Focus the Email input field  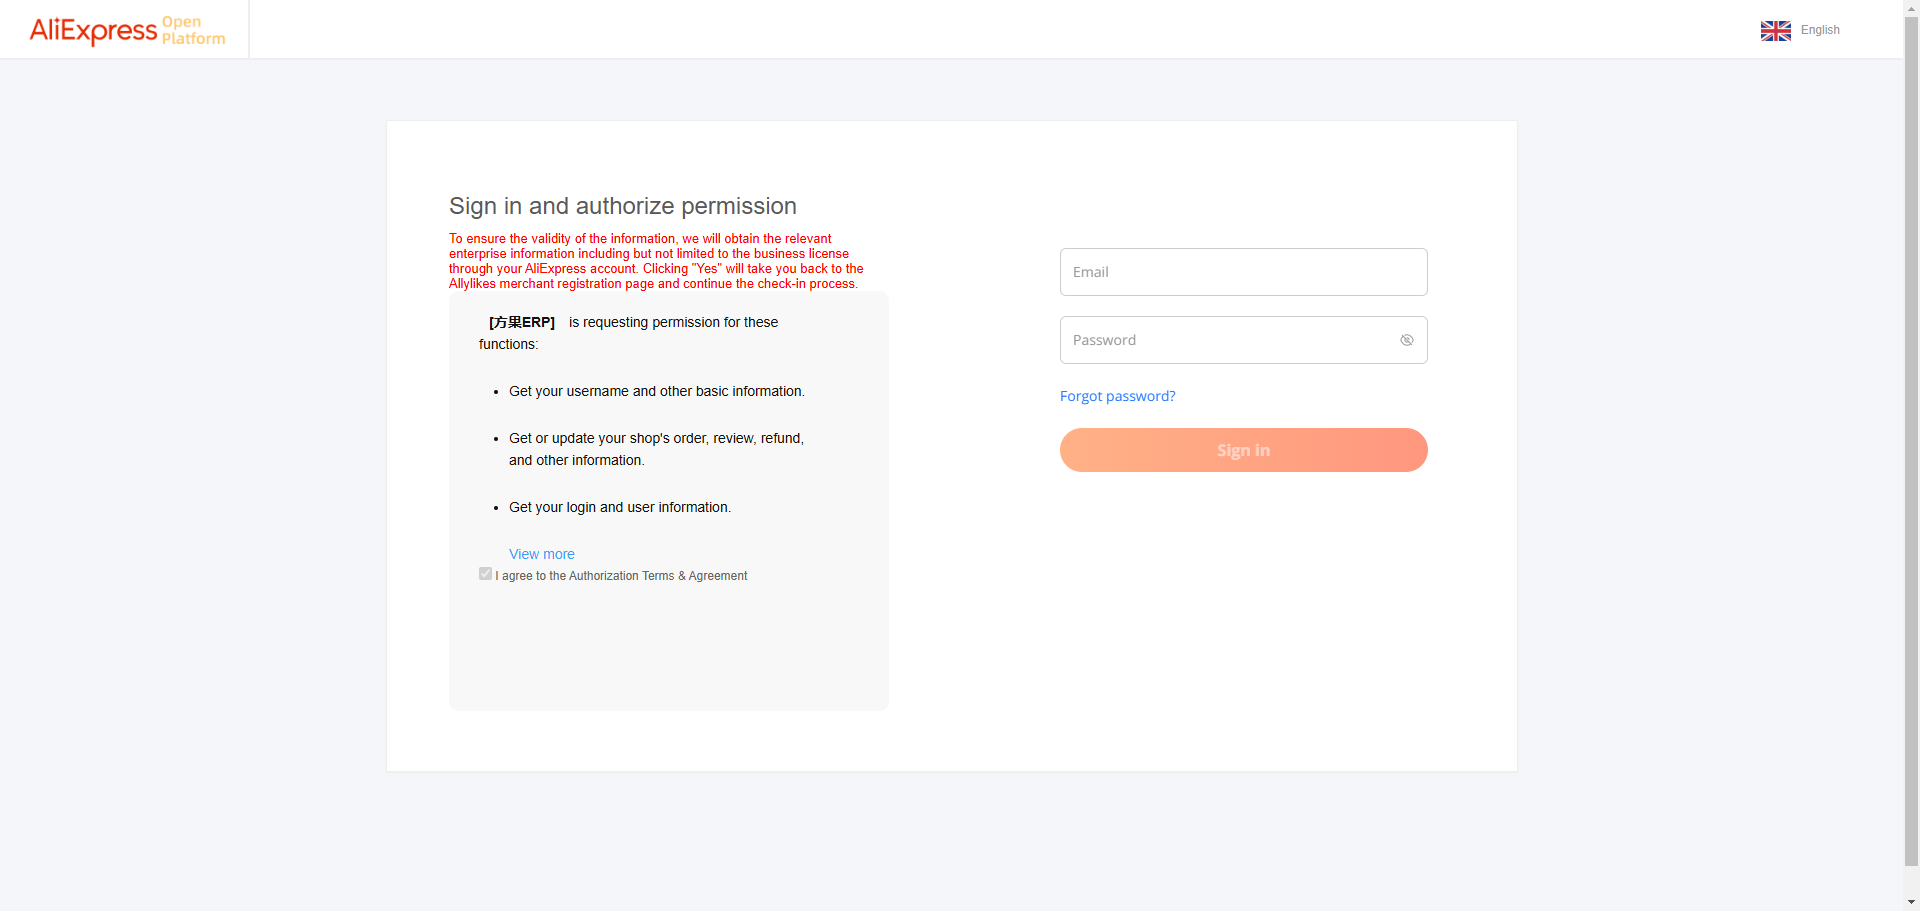click(x=1243, y=272)
